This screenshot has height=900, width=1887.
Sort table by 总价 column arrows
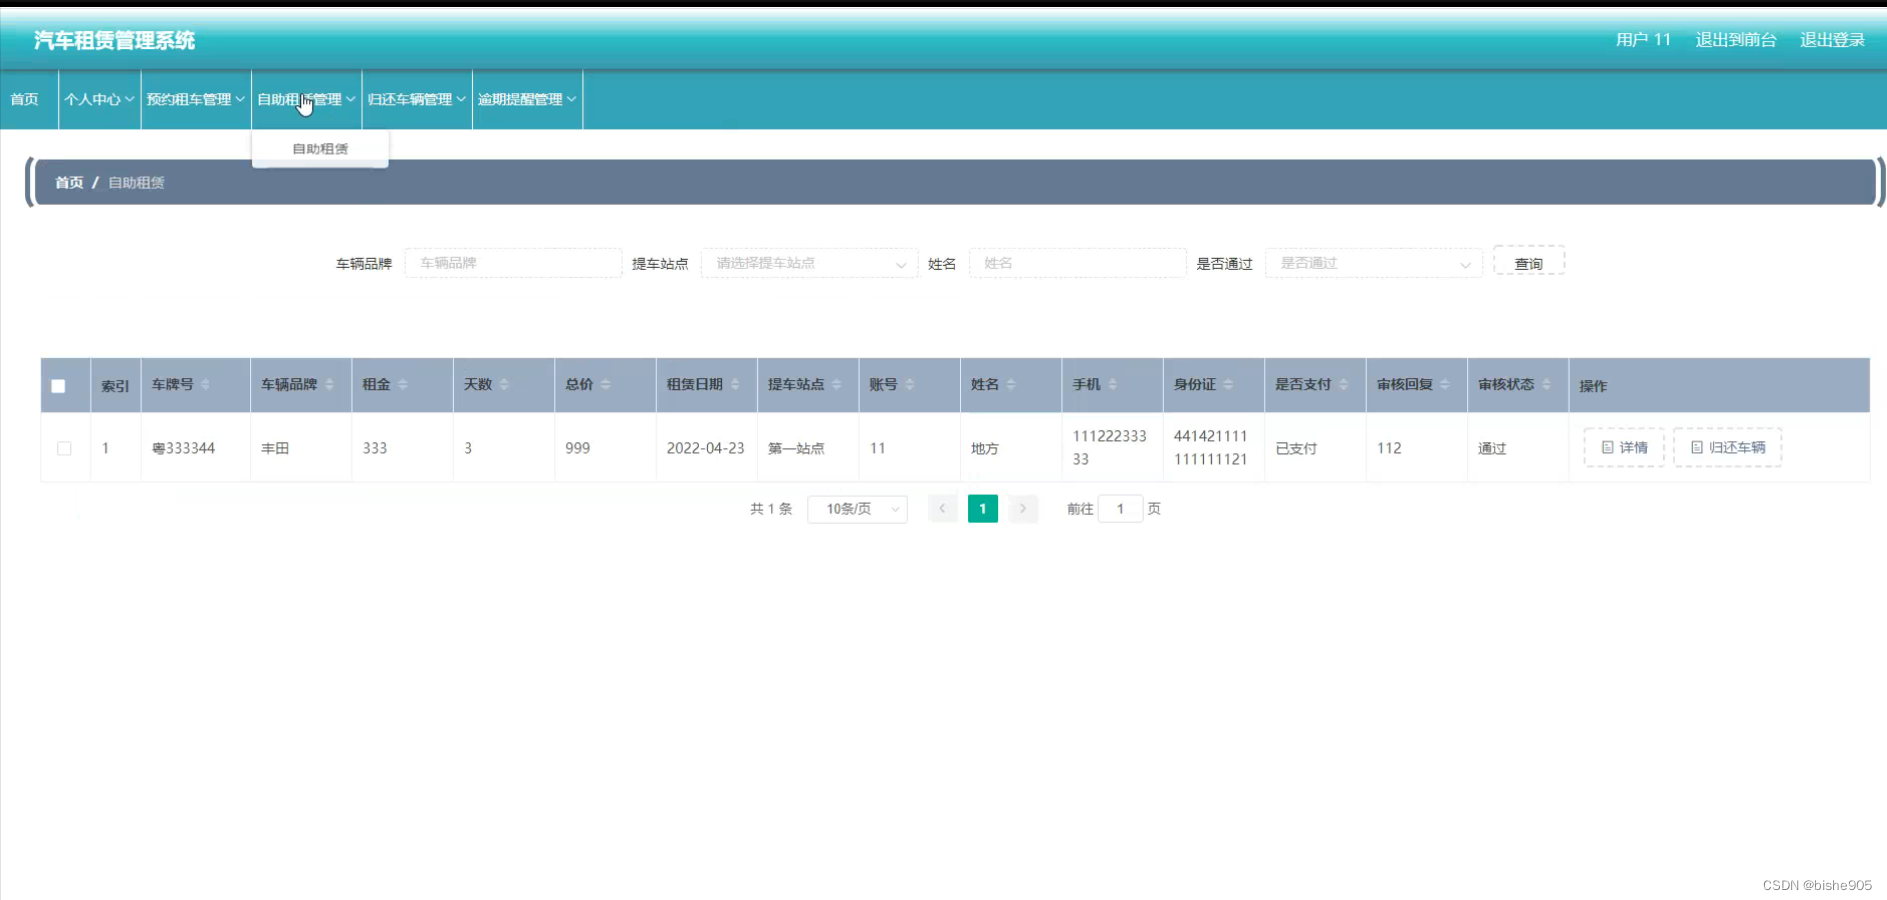pos(605,385)
